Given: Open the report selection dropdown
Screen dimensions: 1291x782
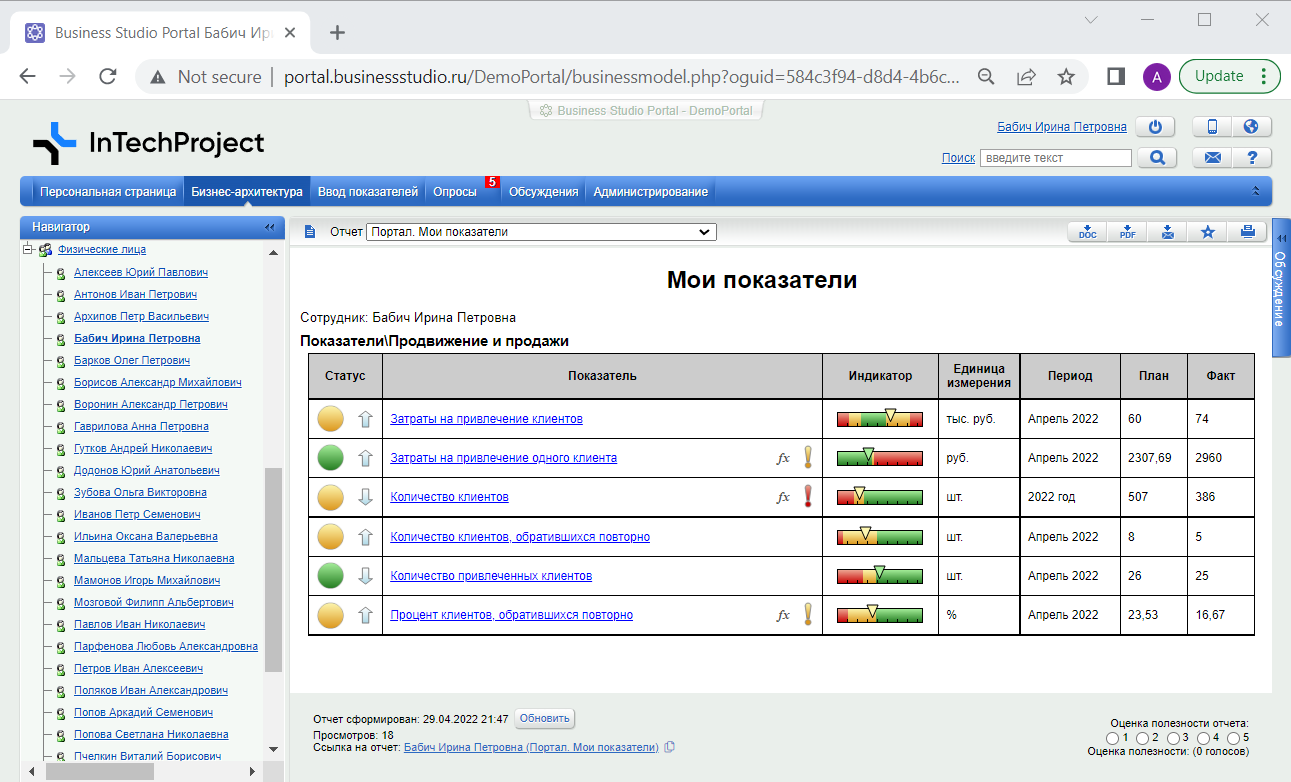Looking at the screenshot, I should tap(541, 232).
